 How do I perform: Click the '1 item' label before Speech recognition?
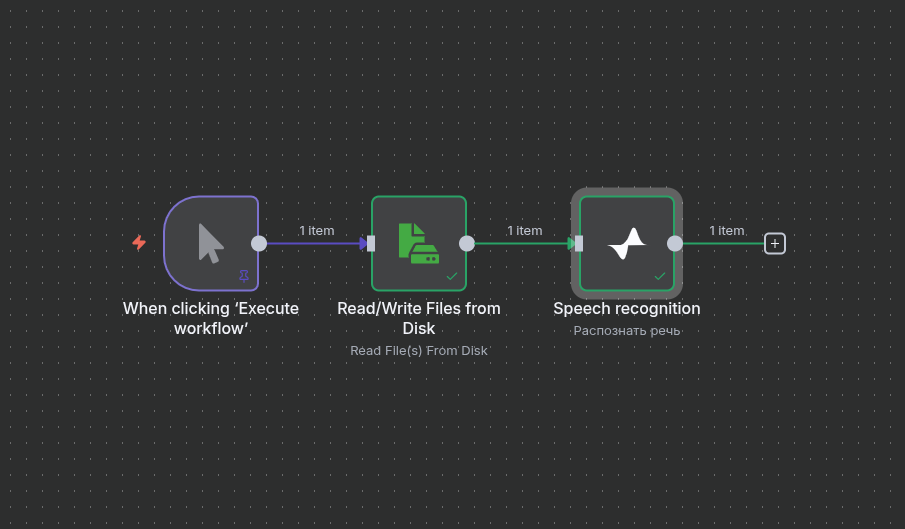click(x=525, y=231)
